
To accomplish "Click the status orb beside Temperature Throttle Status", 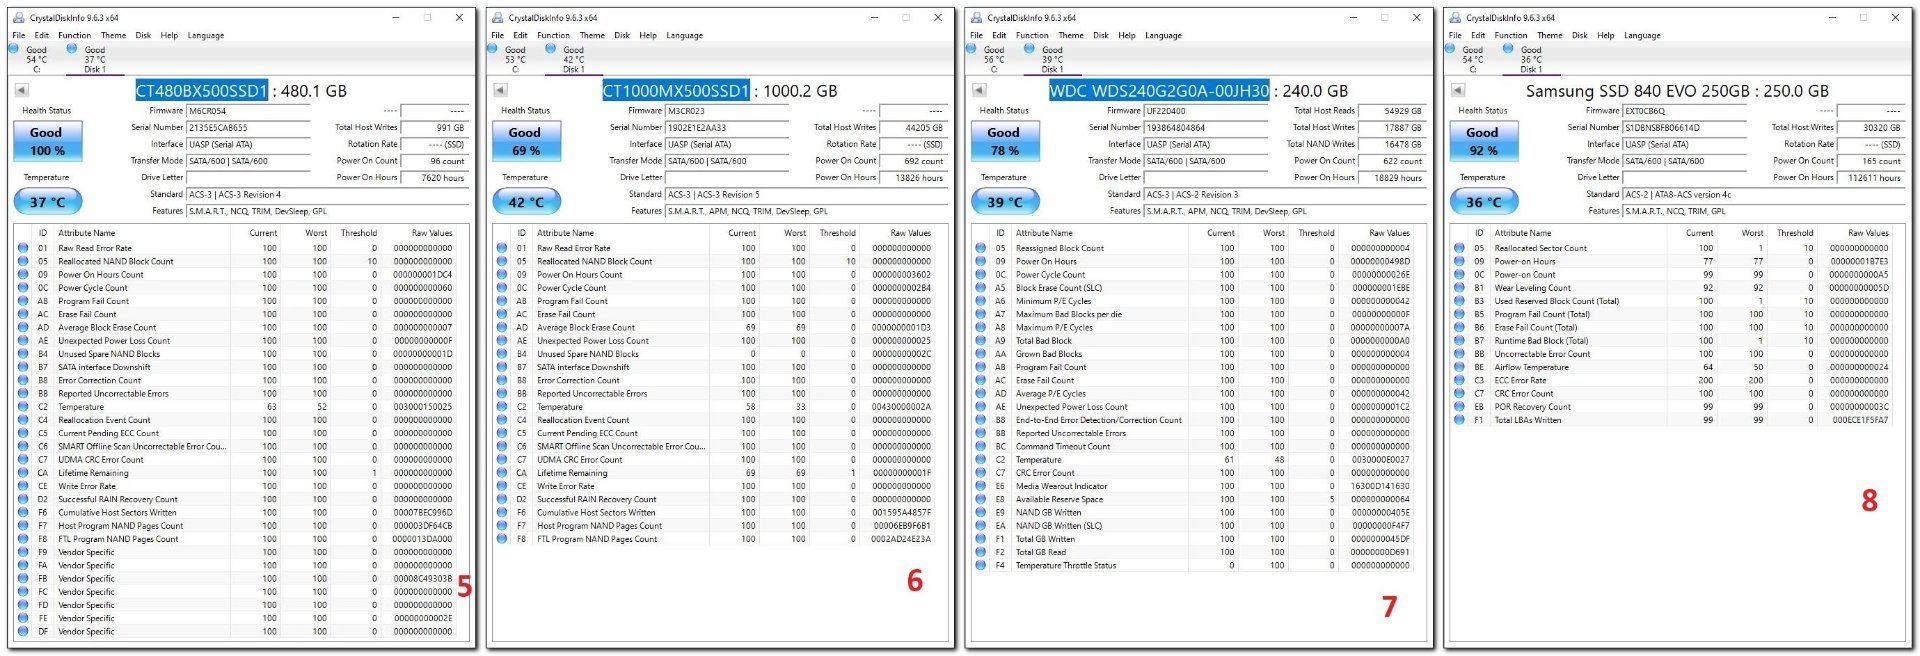I will tap(981, 565).
